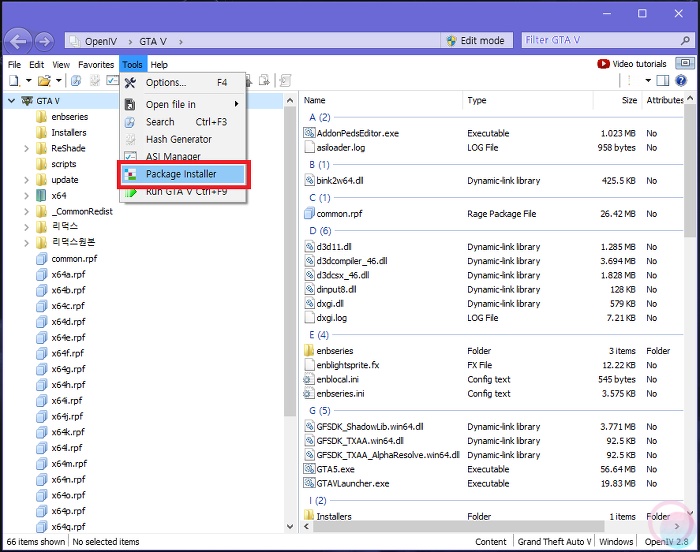Click GFSDK_ShadowLib.win64.dll file name
The height and width of the screenshot is (552, 700).
coord(370,427)
